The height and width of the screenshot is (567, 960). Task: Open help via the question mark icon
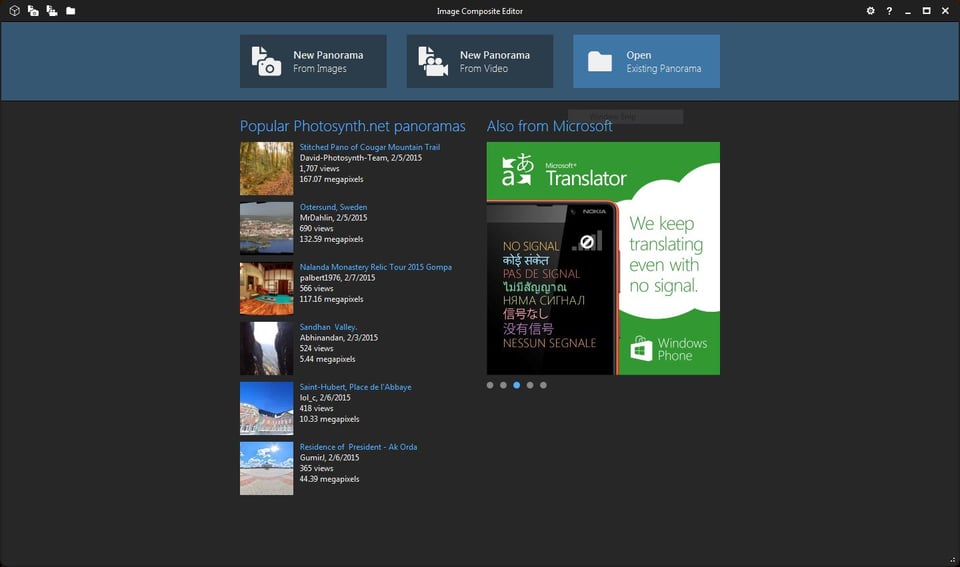(x=889, y=11)
